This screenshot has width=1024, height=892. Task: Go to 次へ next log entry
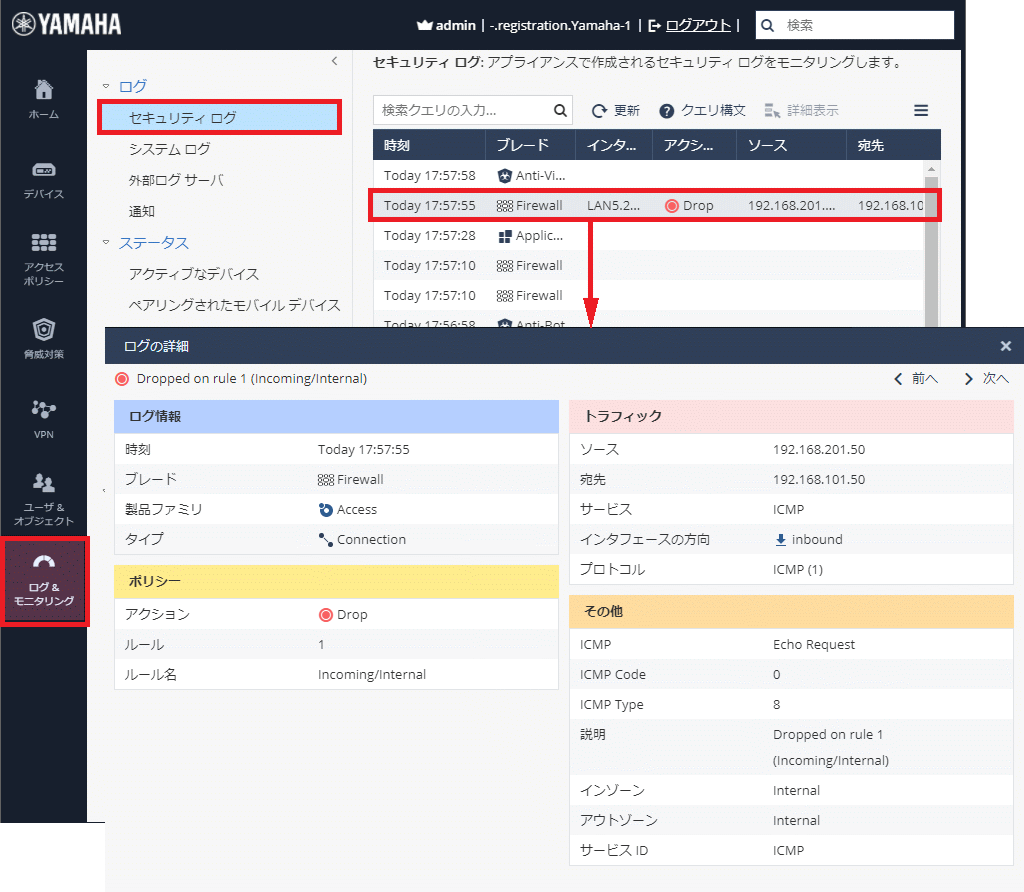986,379
